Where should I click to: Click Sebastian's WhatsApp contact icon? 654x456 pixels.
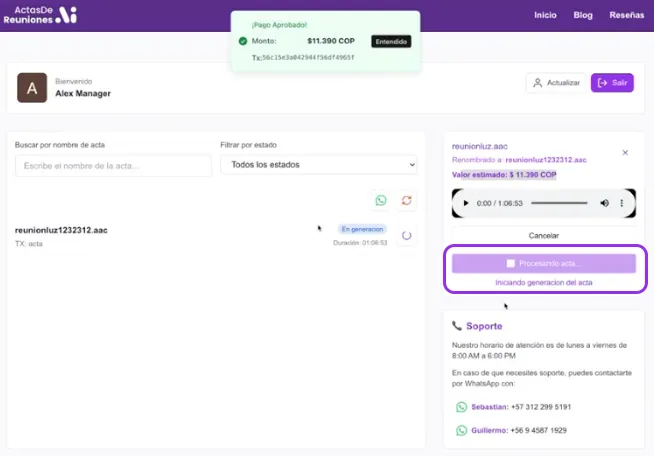(461, 407)
